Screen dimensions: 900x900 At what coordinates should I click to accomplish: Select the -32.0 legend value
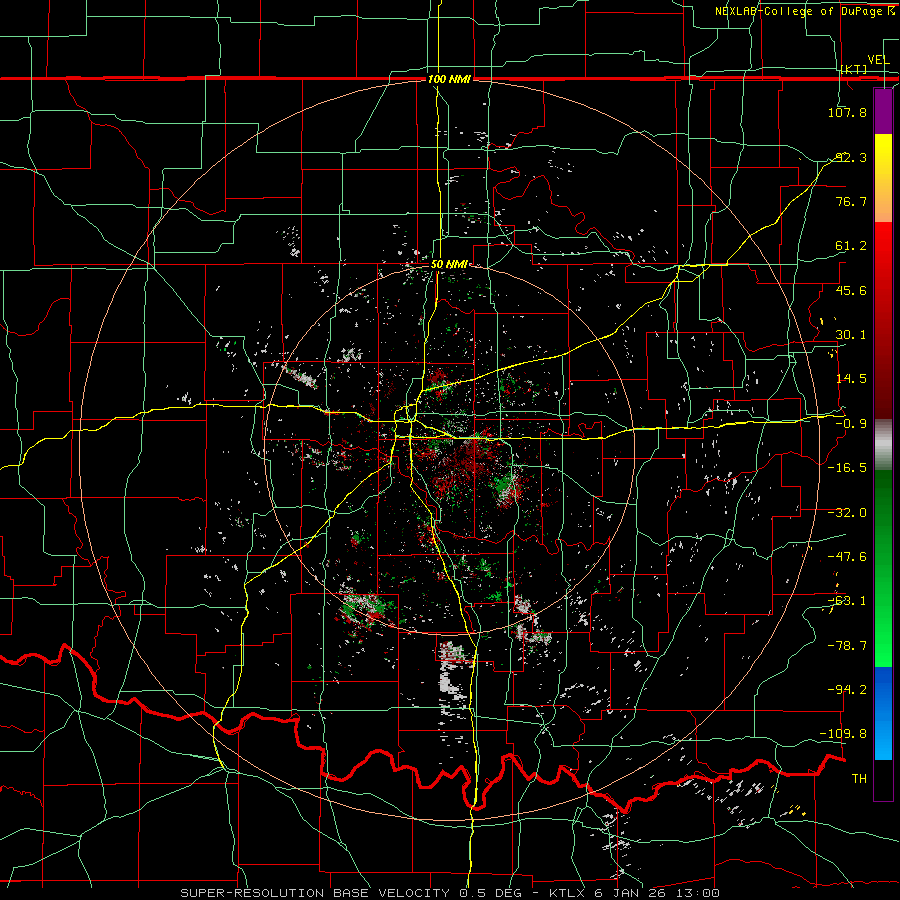(x=847, y=513)
